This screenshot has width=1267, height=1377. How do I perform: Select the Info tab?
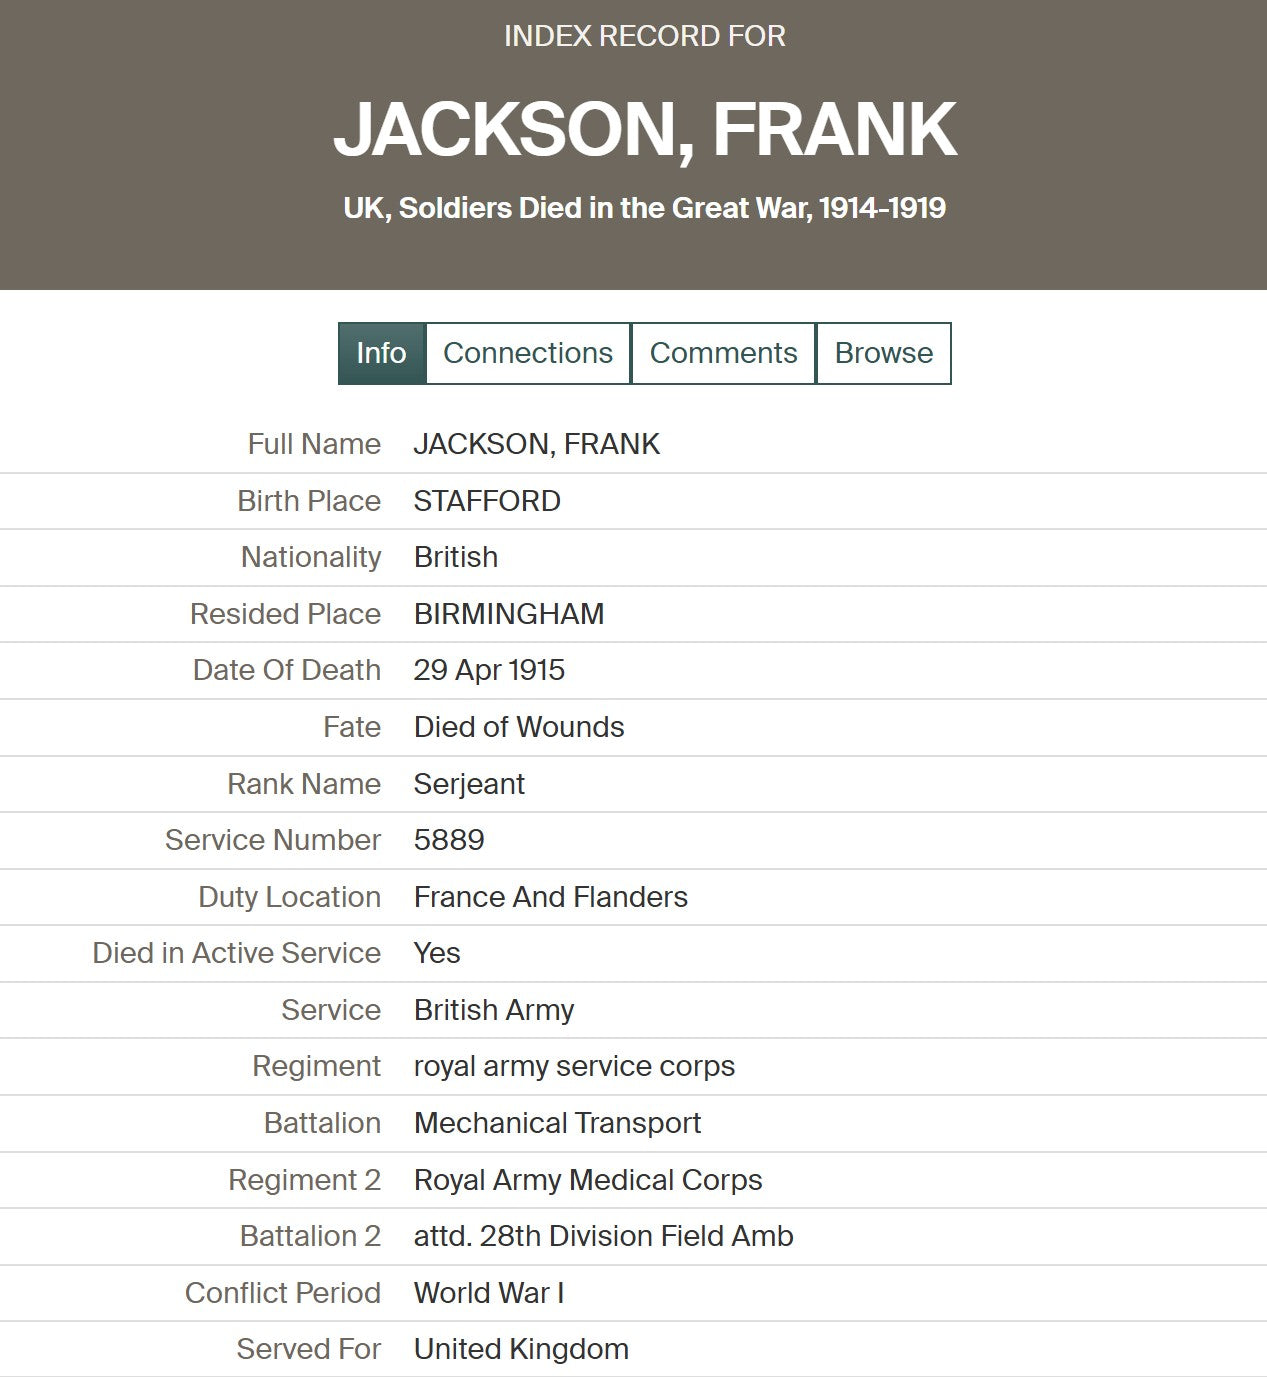tap(381, 353)
